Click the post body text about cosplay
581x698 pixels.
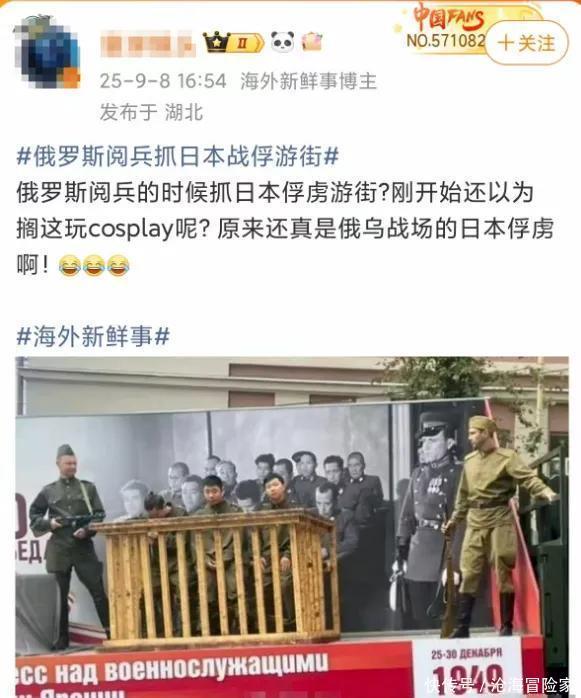285,229
